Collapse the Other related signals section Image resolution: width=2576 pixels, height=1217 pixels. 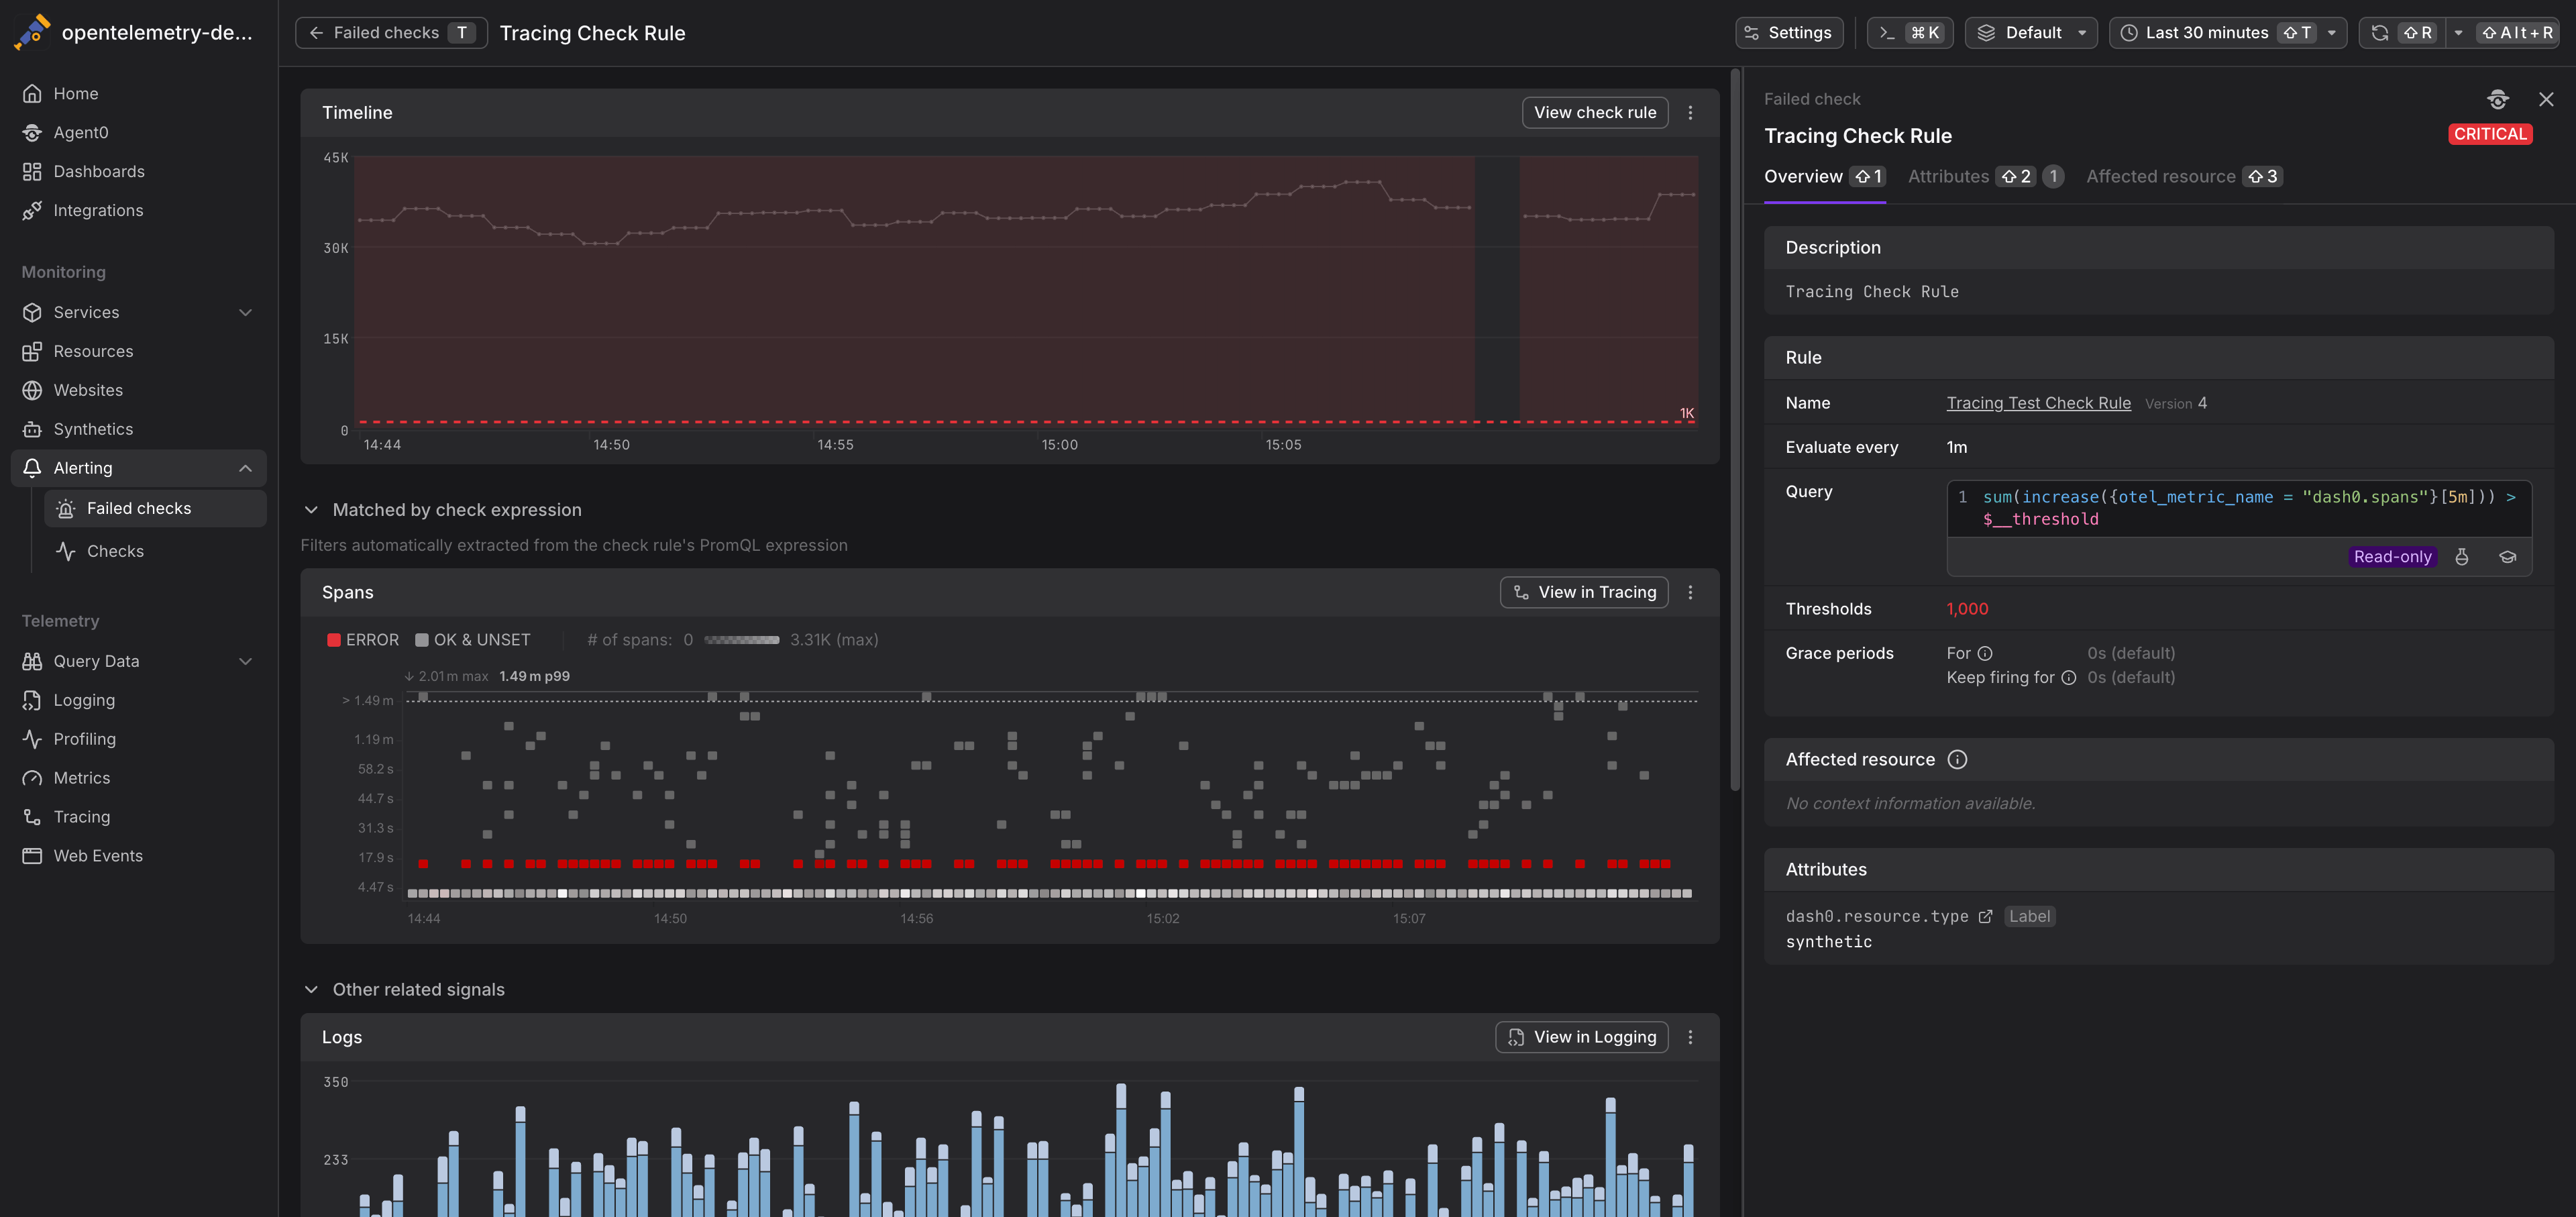pos(311,989)
